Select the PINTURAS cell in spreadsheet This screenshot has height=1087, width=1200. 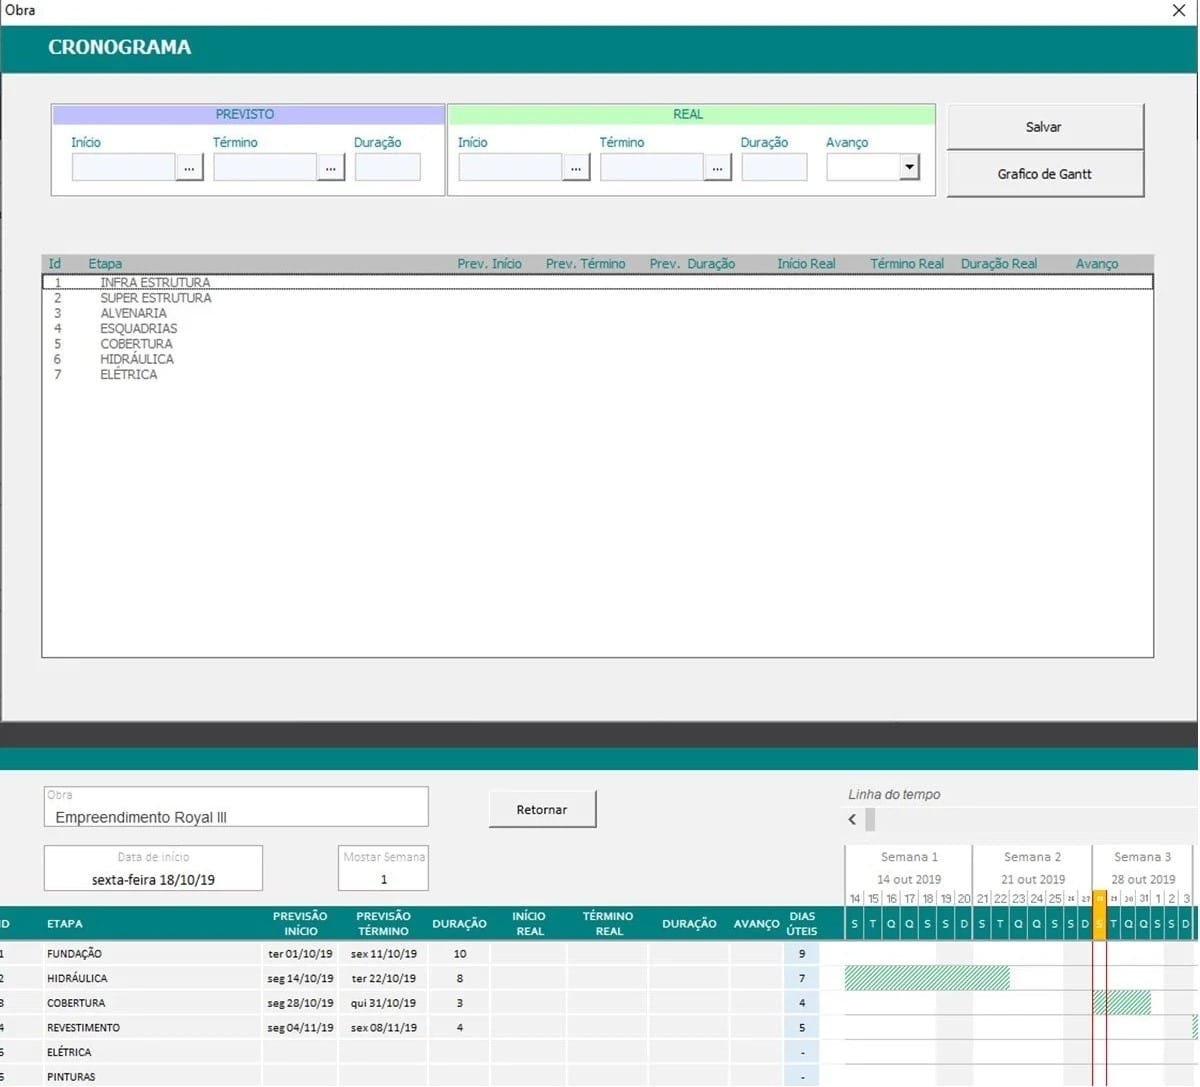click(x=152, y=1077)
